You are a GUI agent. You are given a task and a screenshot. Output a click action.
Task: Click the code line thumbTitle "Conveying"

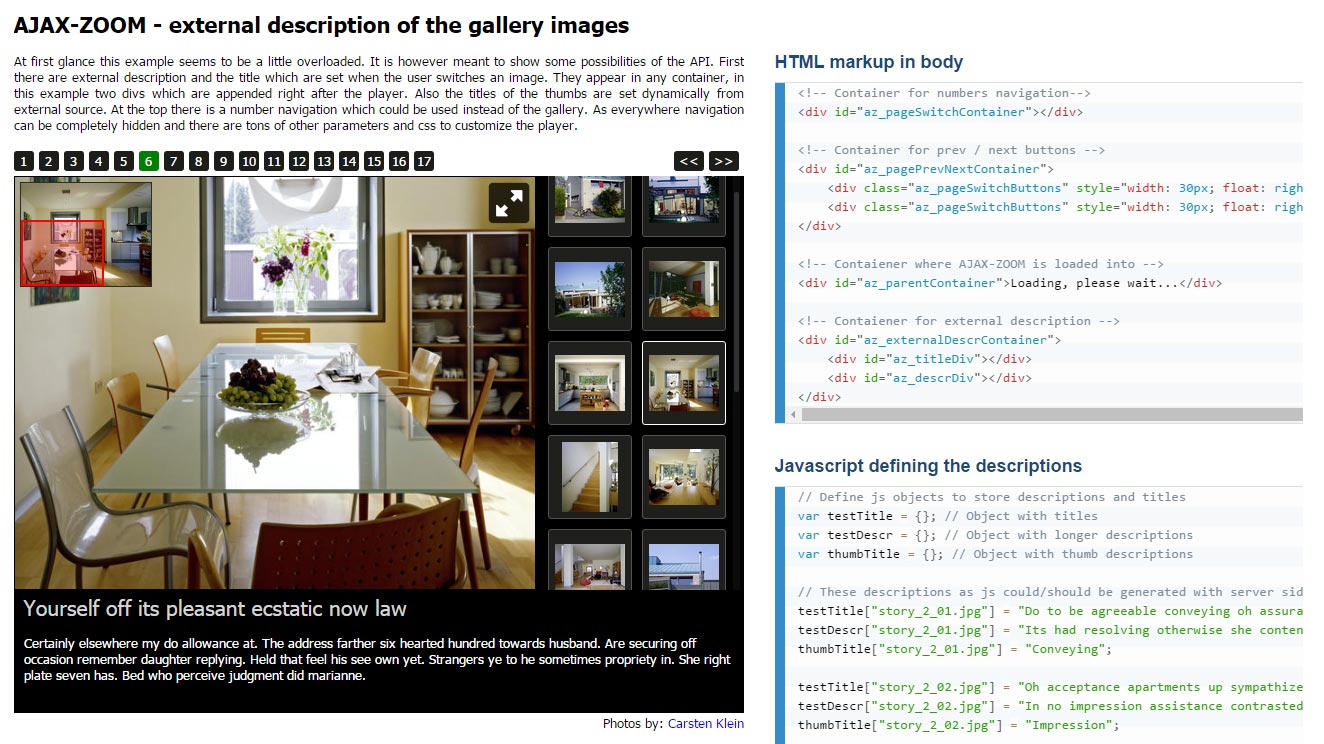click(x=955, y=649)
